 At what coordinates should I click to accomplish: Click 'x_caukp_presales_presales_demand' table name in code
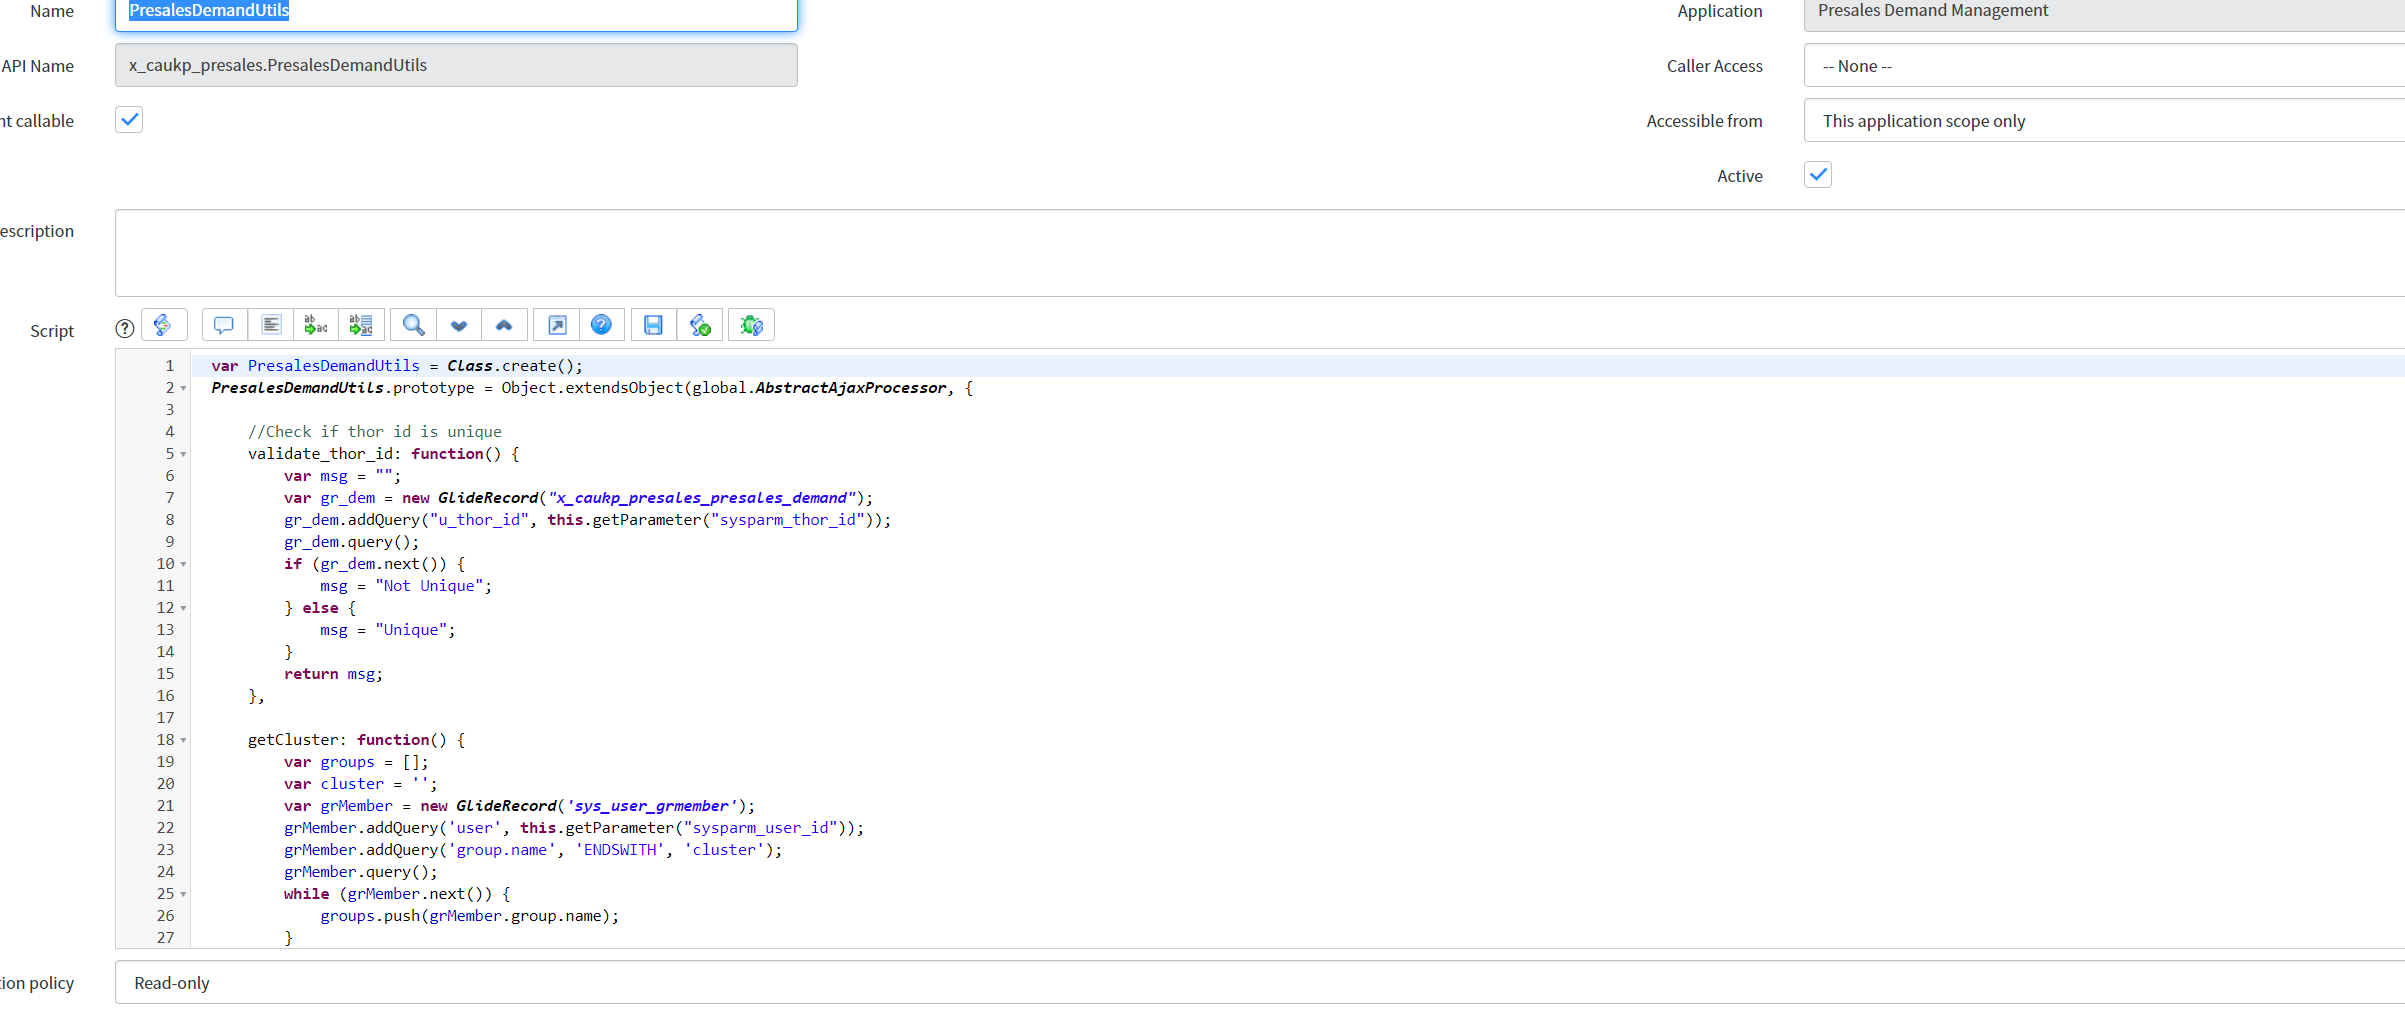point(701,498)
